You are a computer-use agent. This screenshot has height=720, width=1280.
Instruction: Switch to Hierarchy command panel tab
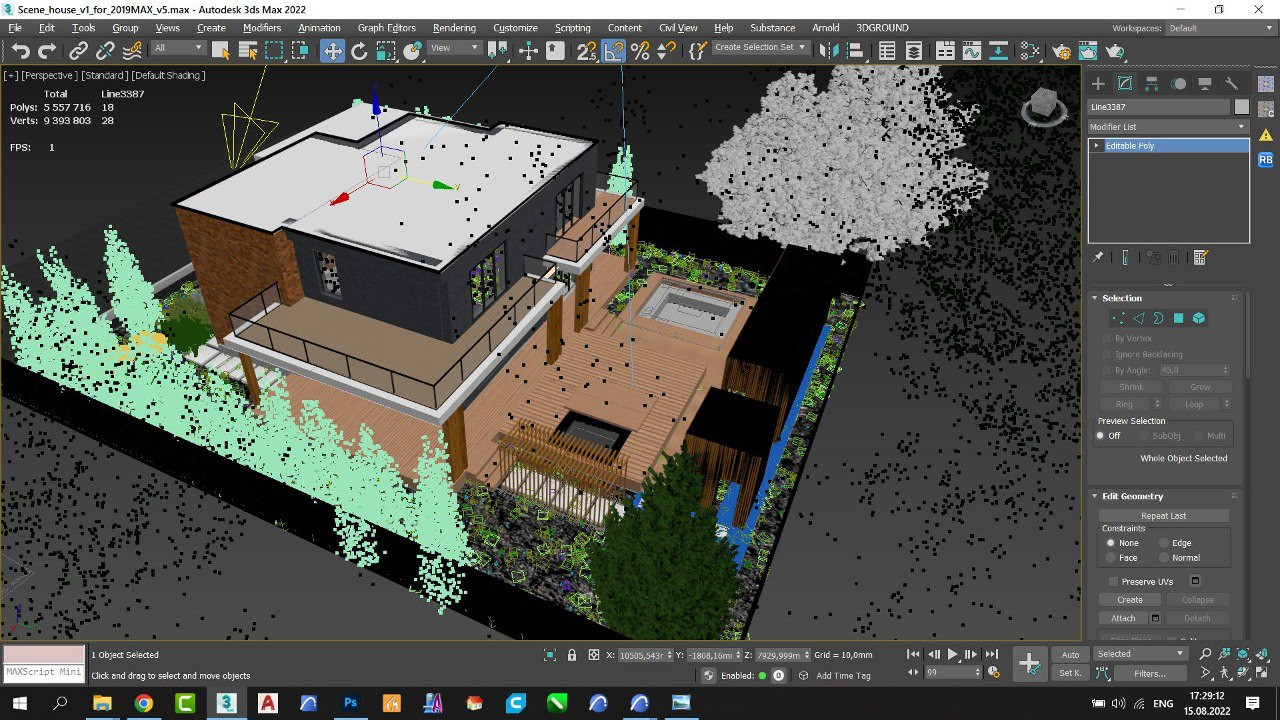coord(1152,84)
